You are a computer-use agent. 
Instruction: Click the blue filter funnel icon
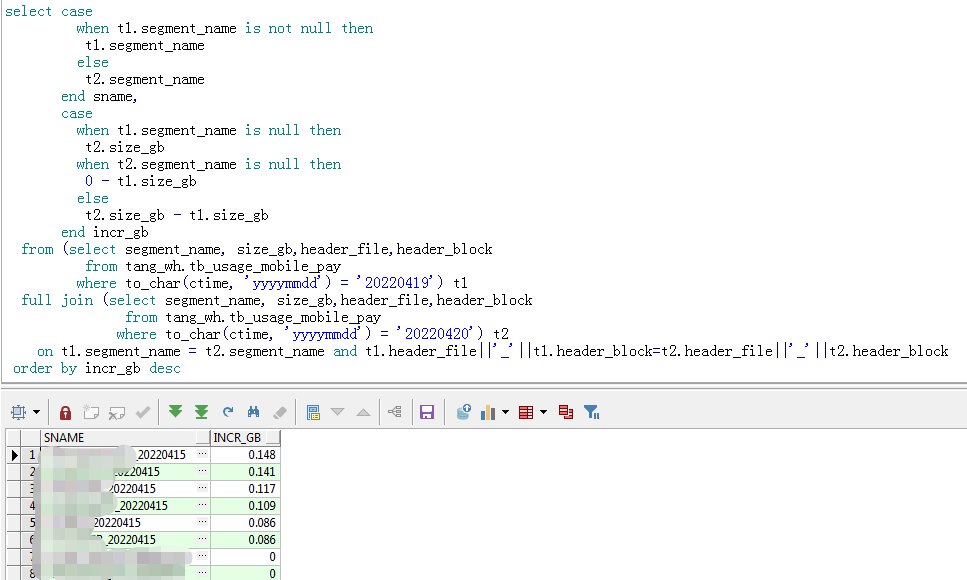[x=591, y=412]
